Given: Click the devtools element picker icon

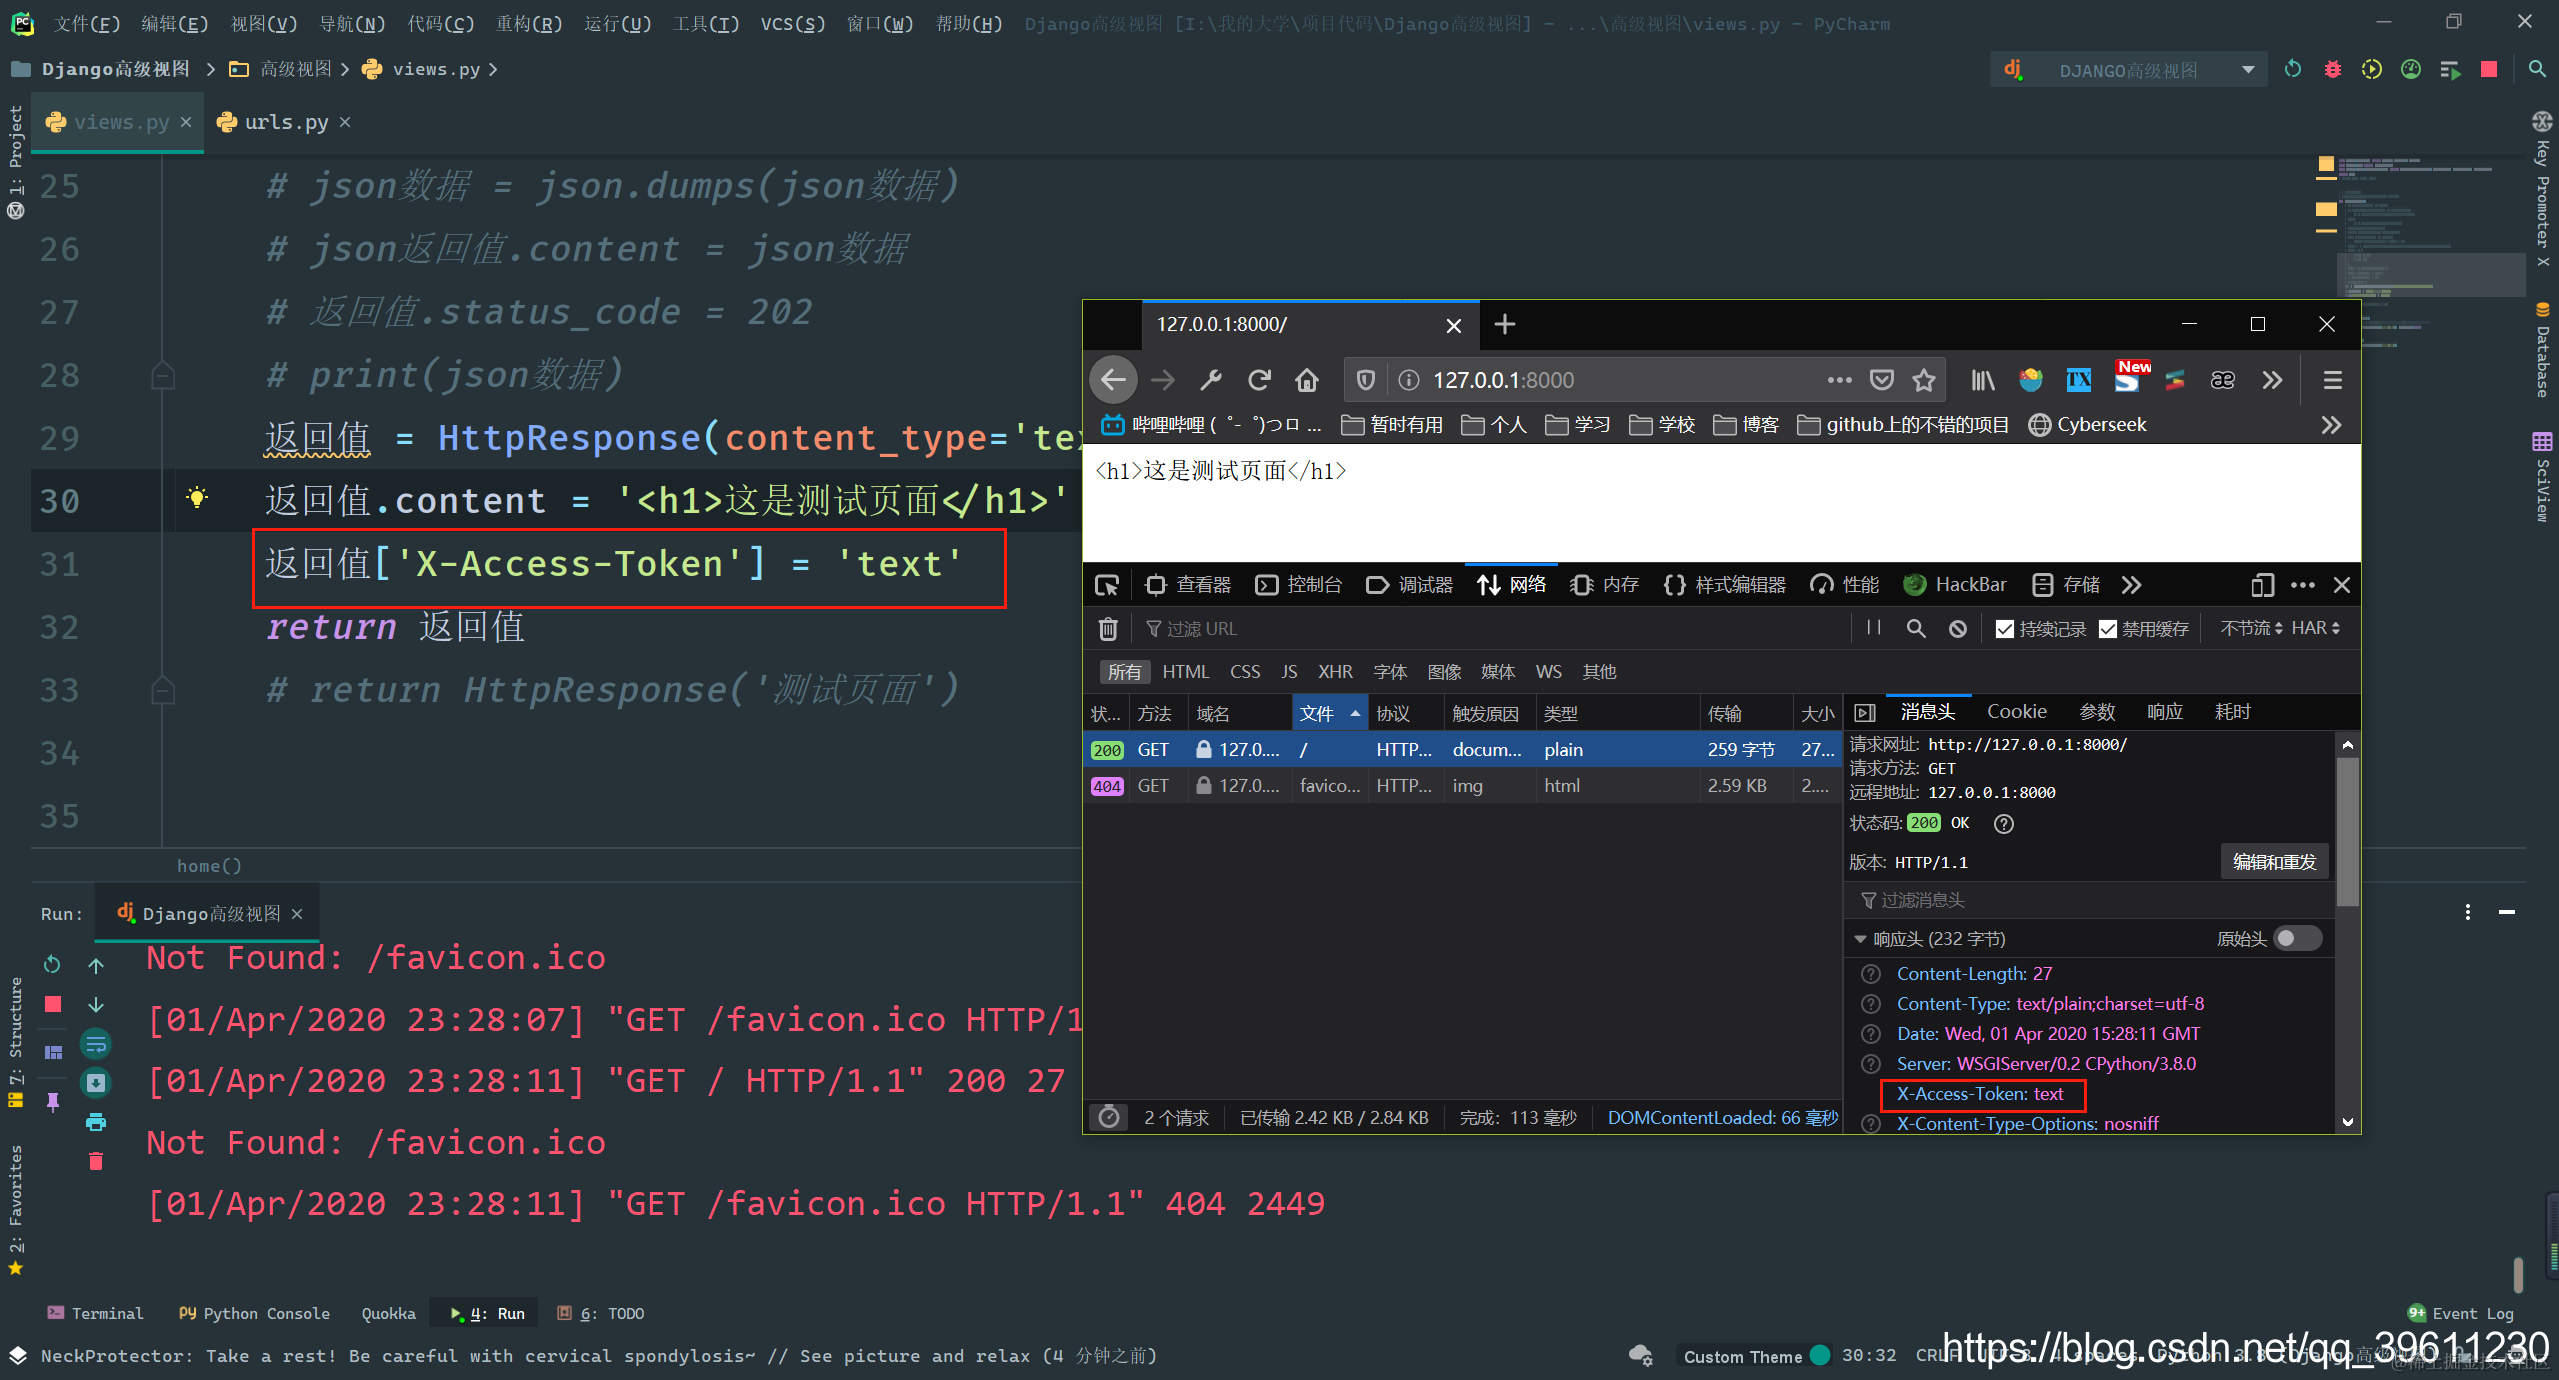Looking at the screenshot, I should [x=1107, y=585].
